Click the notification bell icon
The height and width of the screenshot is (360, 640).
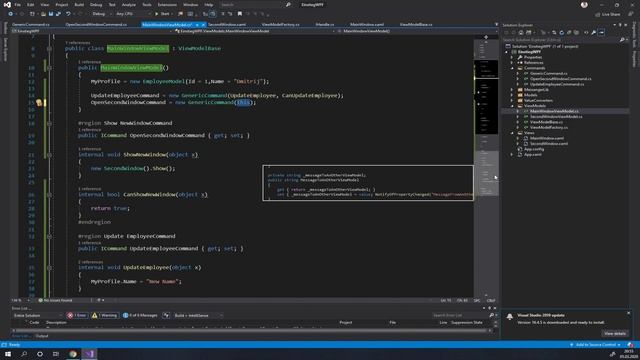[509, 317]
